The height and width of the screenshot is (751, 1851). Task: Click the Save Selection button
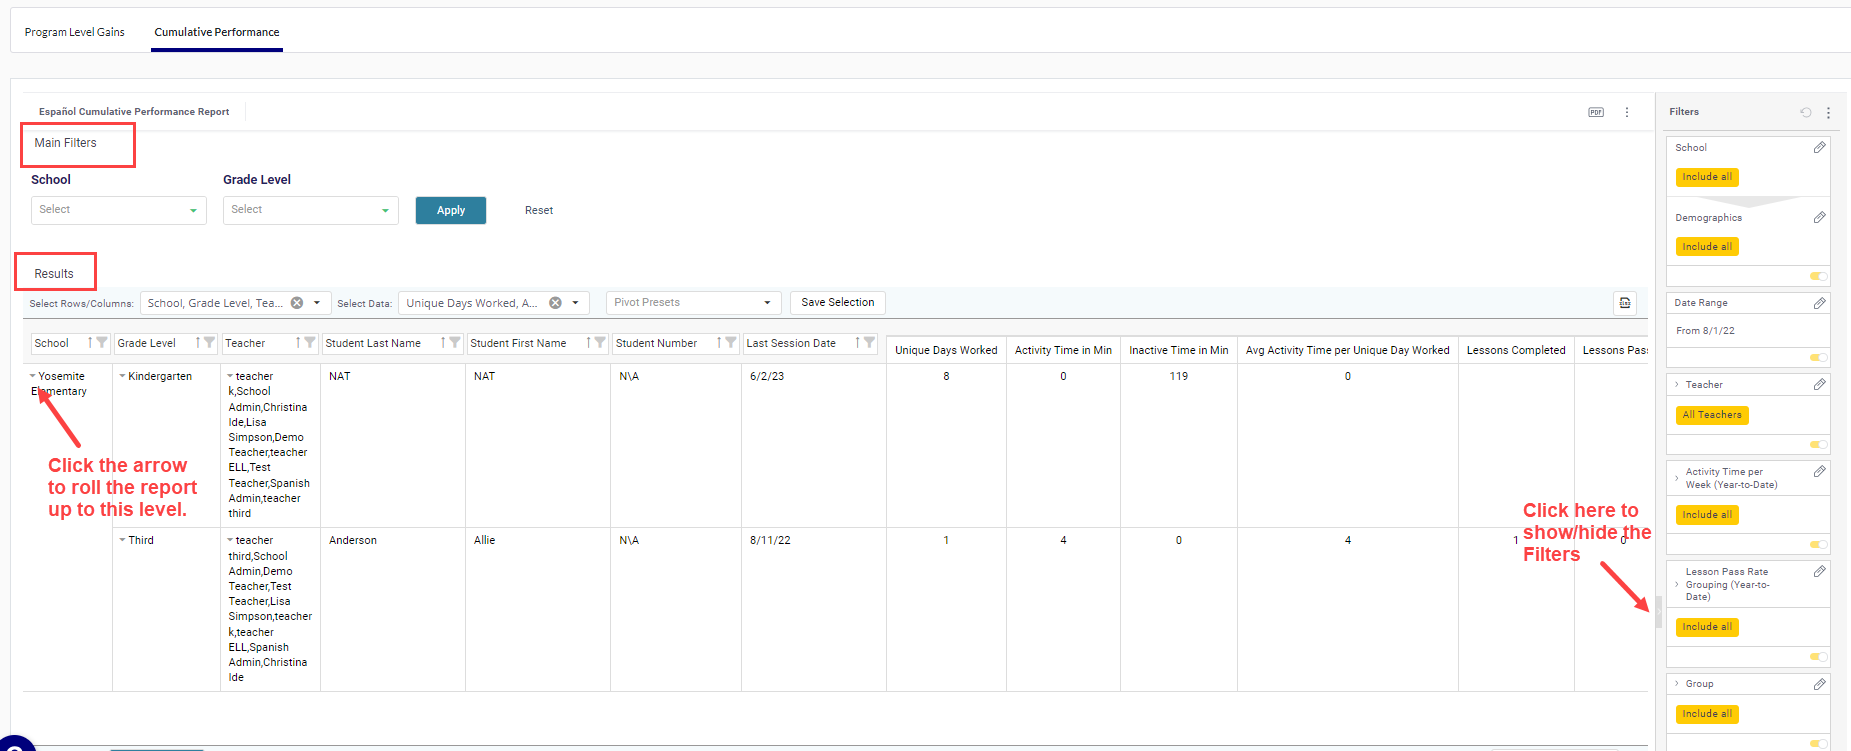(x=837, y=302)
